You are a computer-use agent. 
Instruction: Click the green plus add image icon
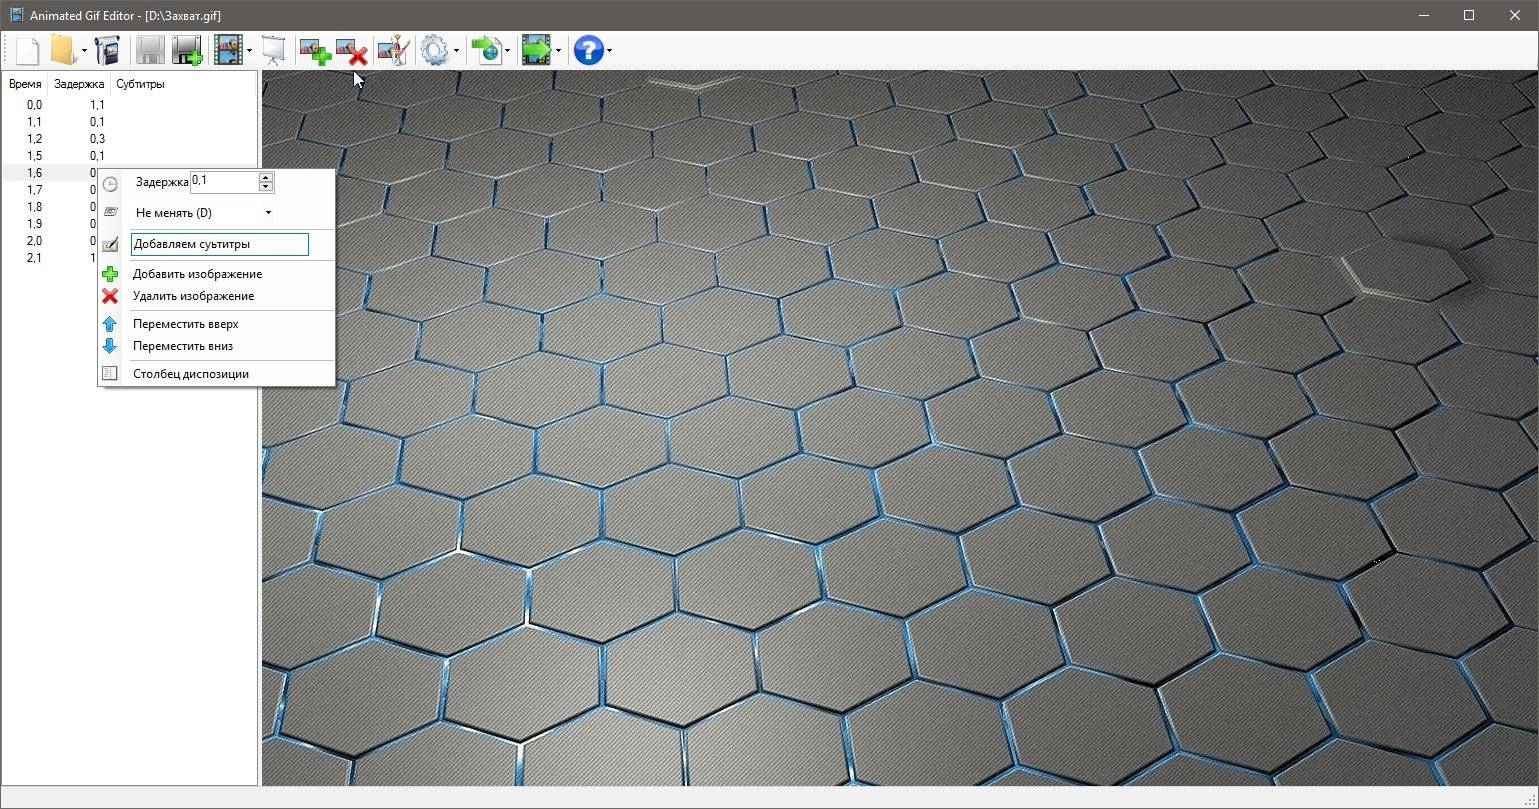111,274
